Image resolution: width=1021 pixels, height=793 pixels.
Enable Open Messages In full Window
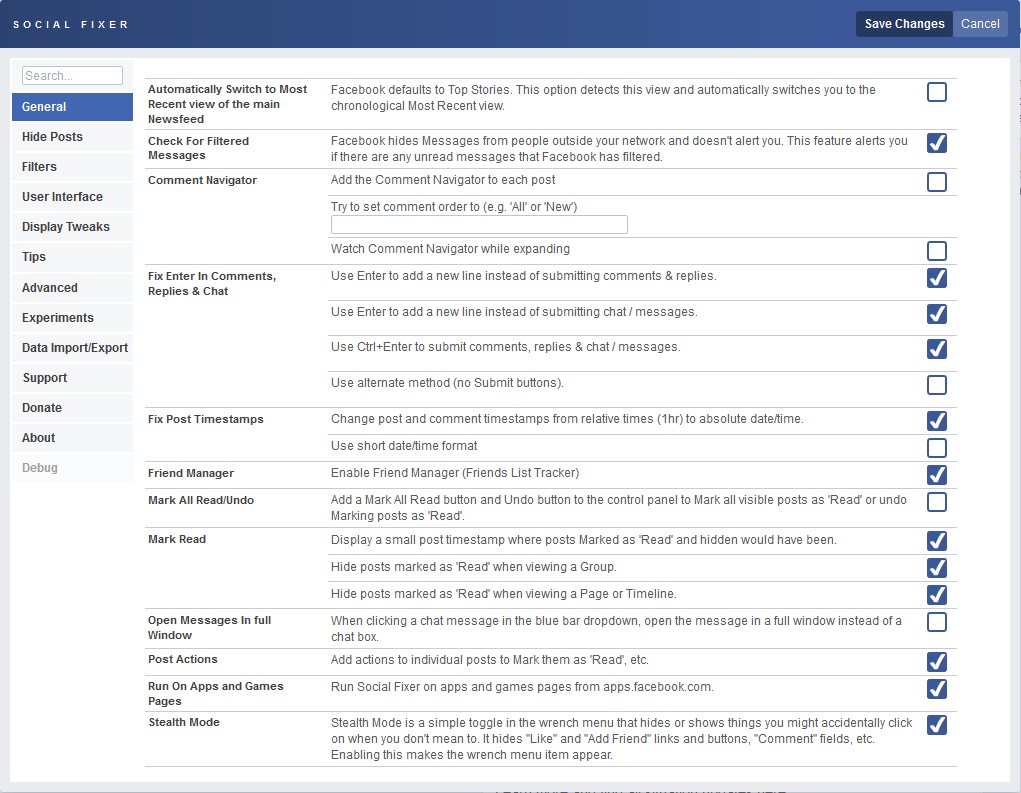[x=936, y=622]
